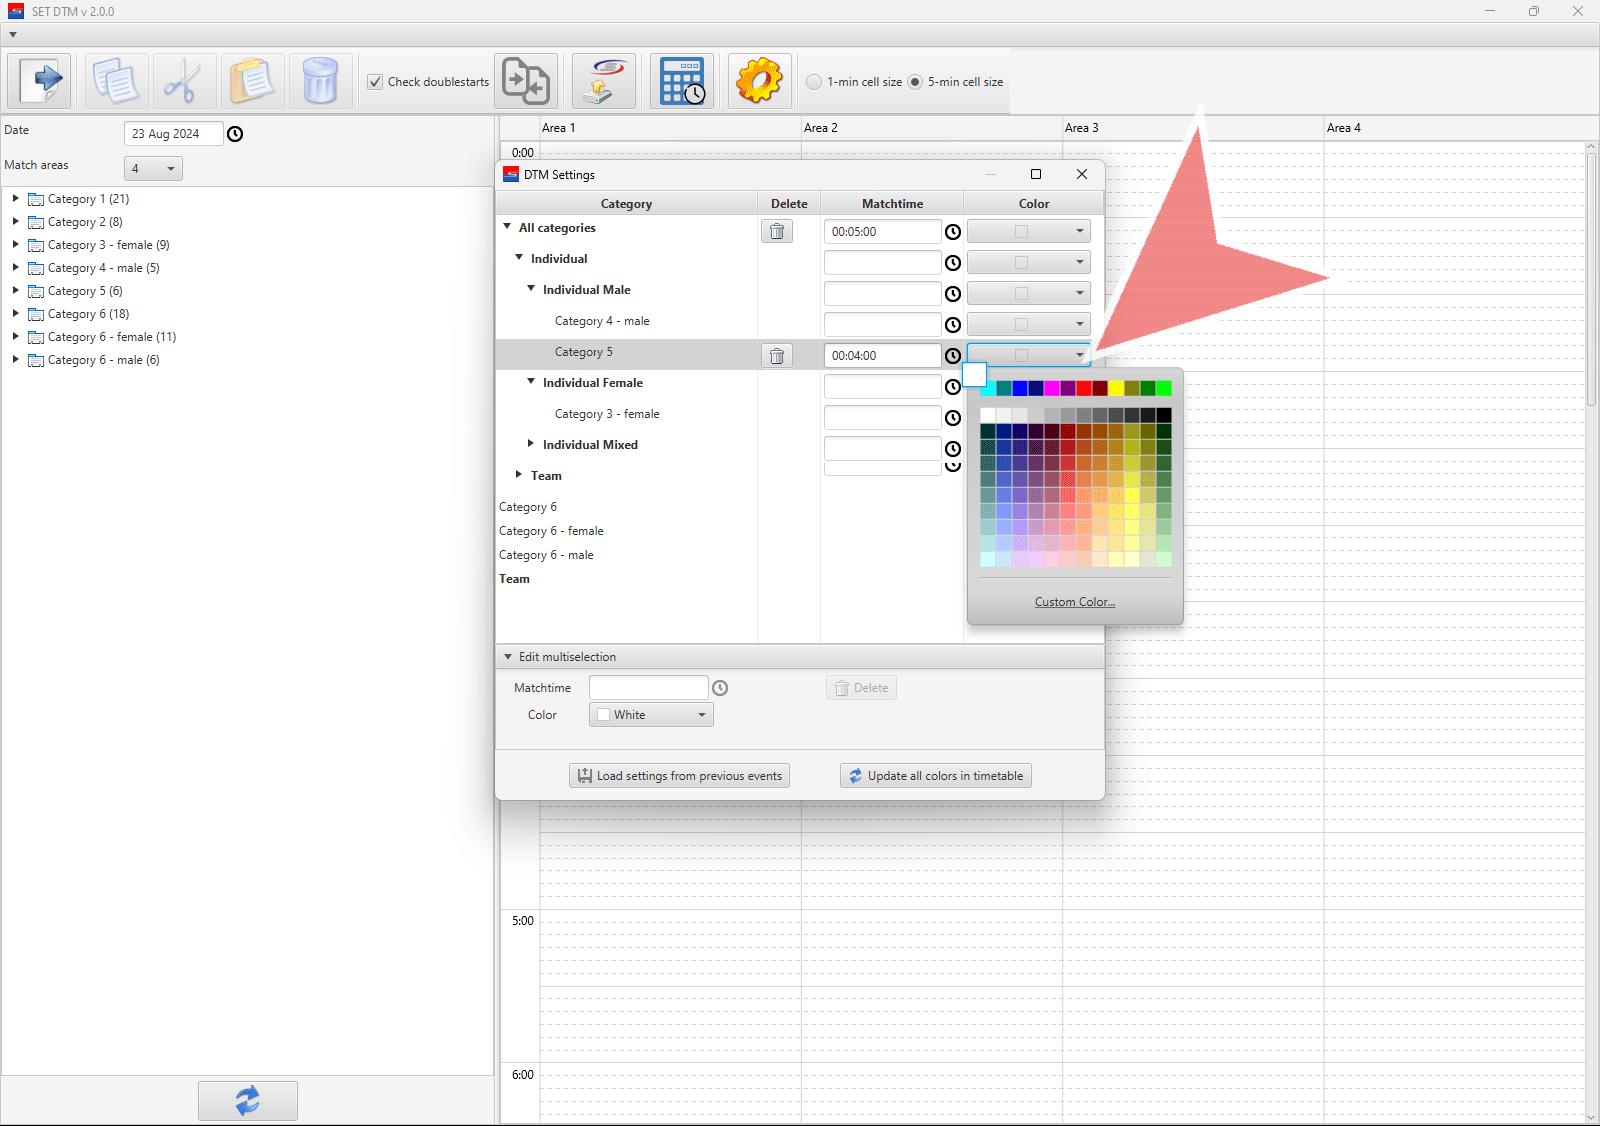The width and height of the screenshot is (1600, 1126).
Task: Delete the Category 5 row with trash icon
Action: point(777,356)
